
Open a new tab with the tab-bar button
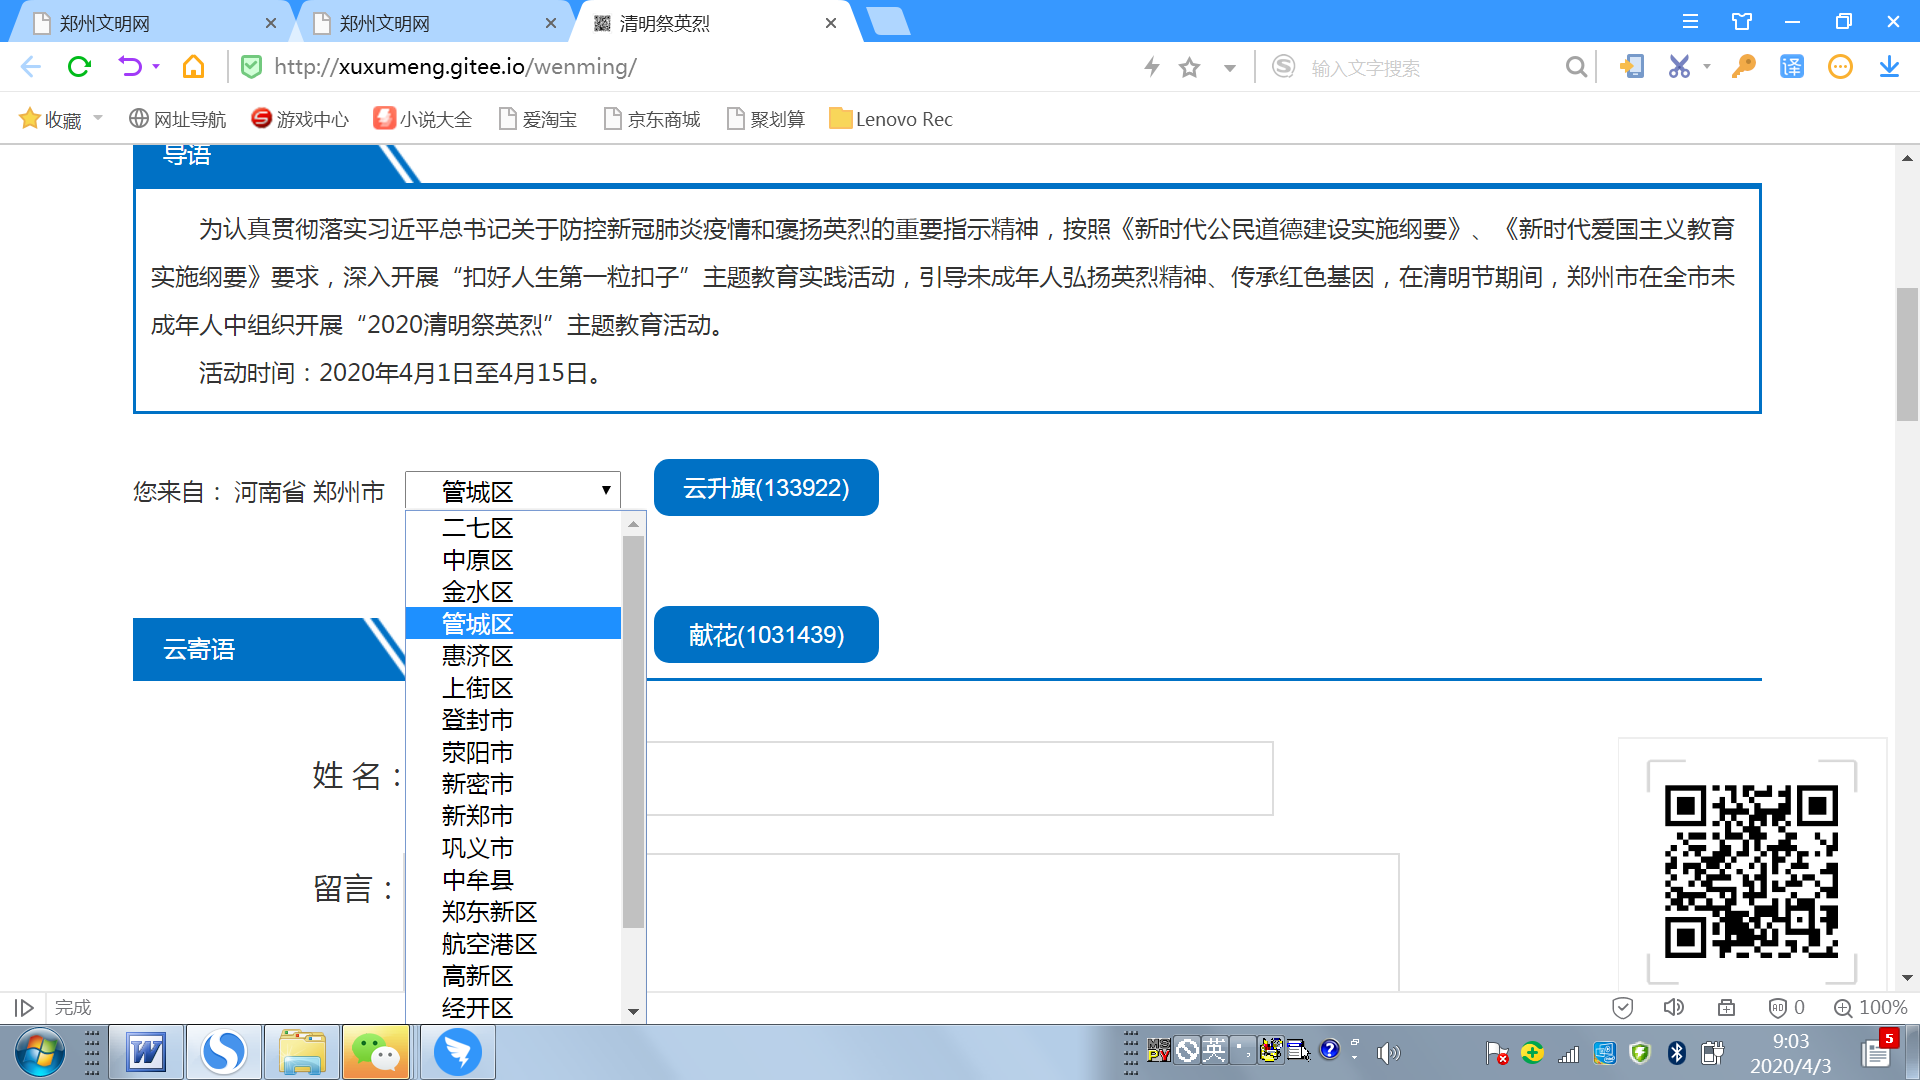point(888,21)
